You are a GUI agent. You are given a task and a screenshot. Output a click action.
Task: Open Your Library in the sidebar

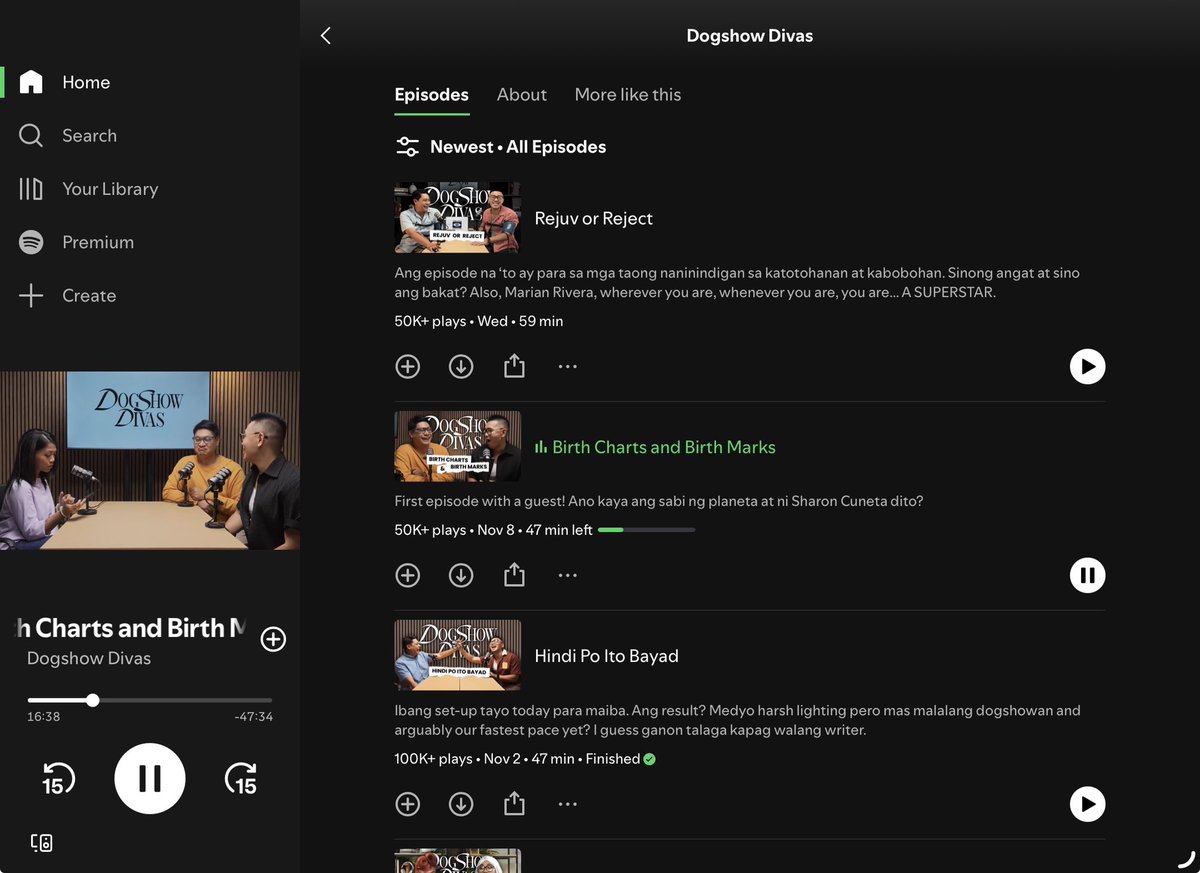(x=89, y=188)
